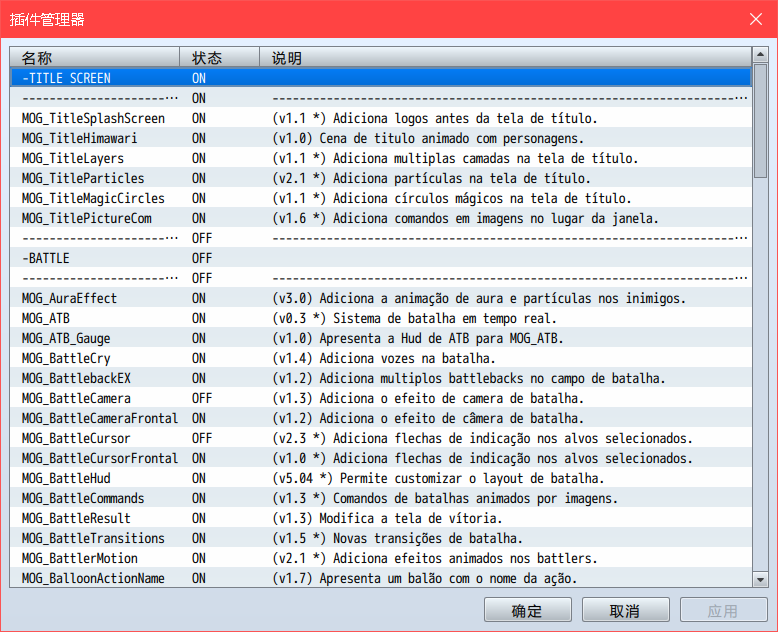Click description 'Apresenta a Hud de ATB para MOG_ATB.'
This screenshot has height=632, width=778.
point(441,338)
